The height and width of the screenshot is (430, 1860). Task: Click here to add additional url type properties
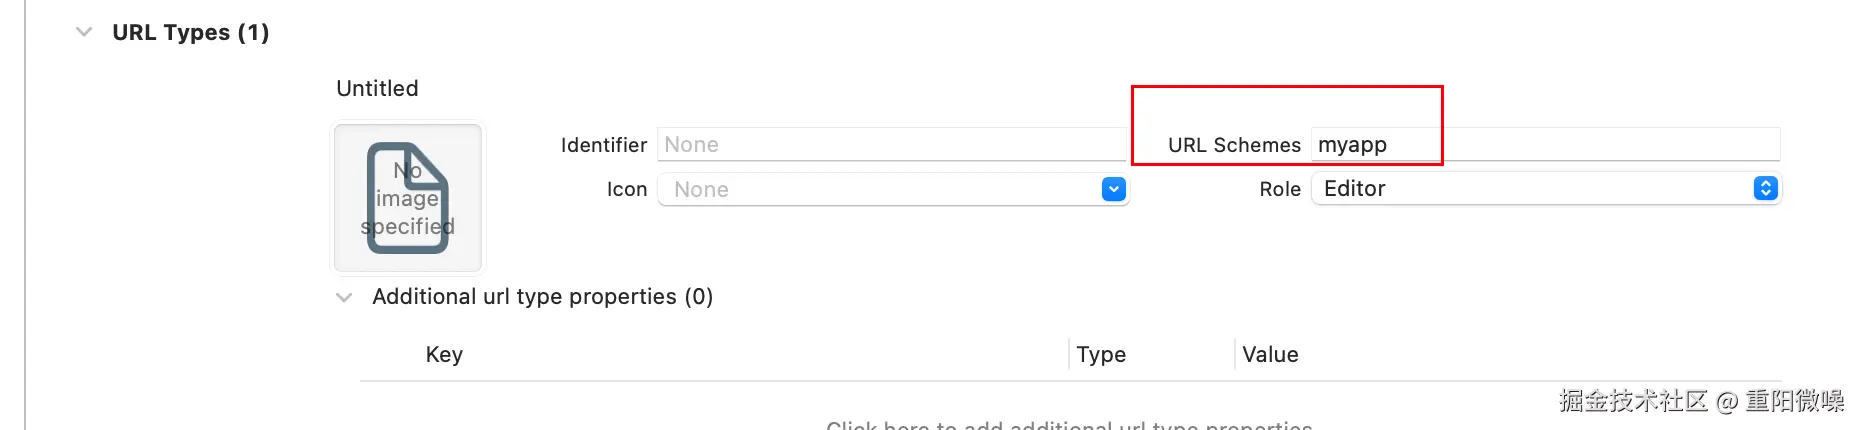[x=1069, y=424]
